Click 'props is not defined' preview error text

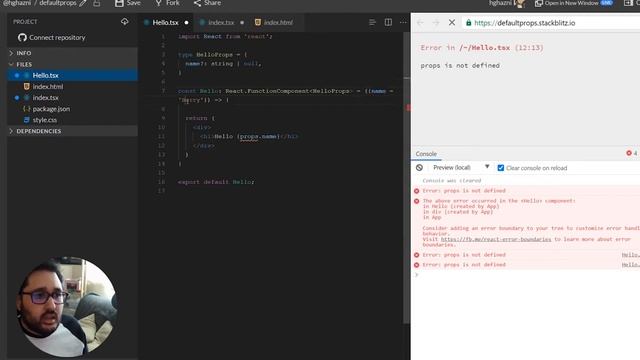pos(460,65)
